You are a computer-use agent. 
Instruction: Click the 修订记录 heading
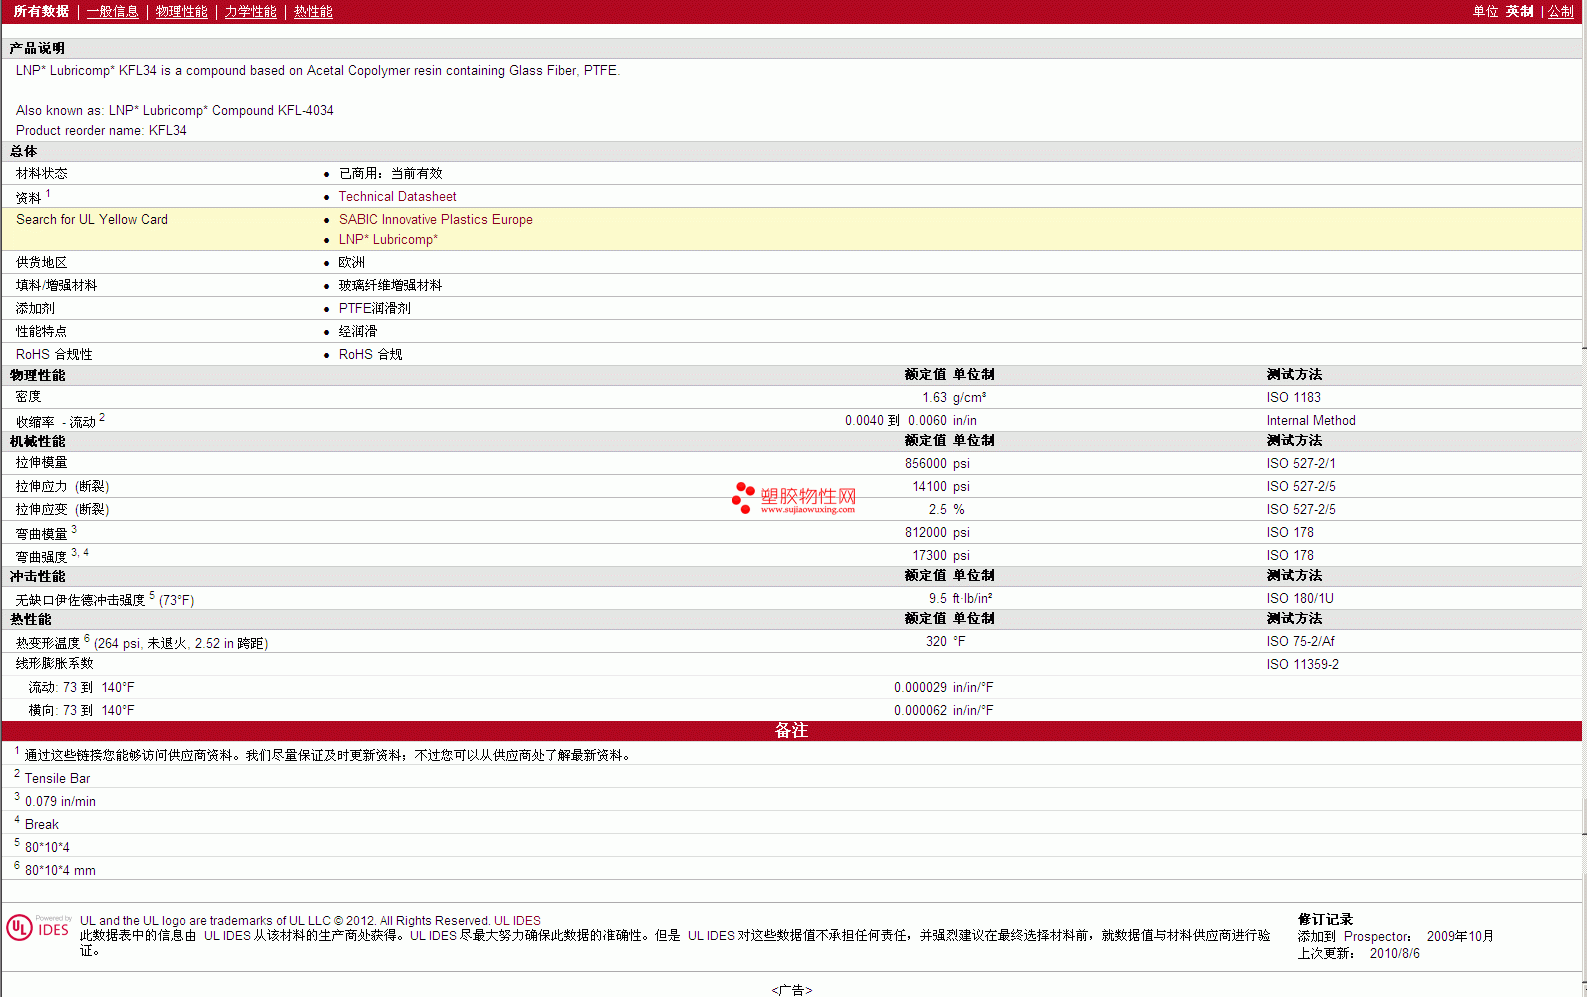click(1325, 920)
